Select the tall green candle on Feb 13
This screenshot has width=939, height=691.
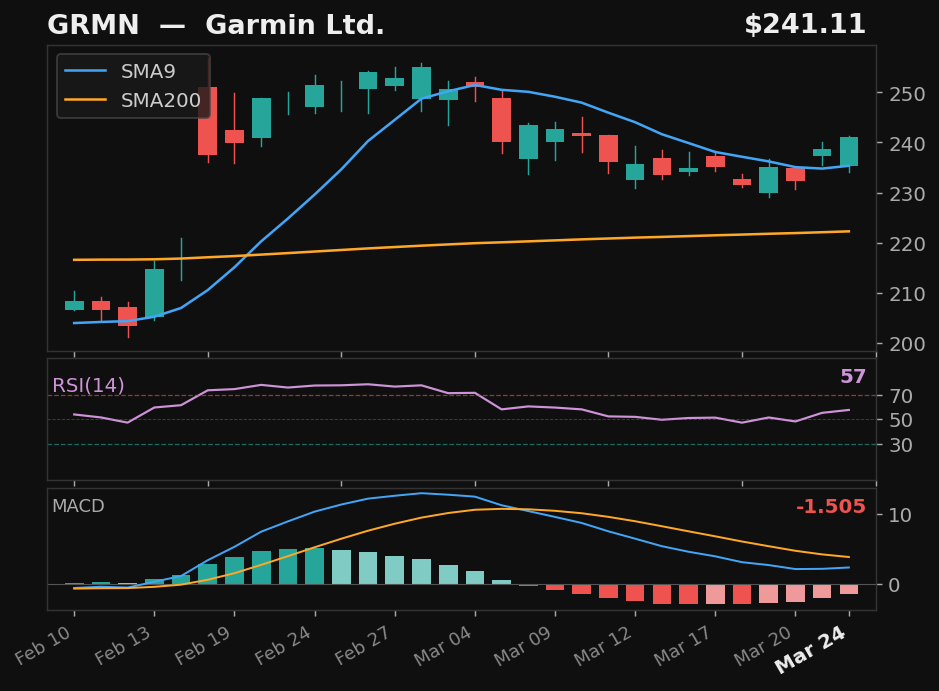point(155,290)
